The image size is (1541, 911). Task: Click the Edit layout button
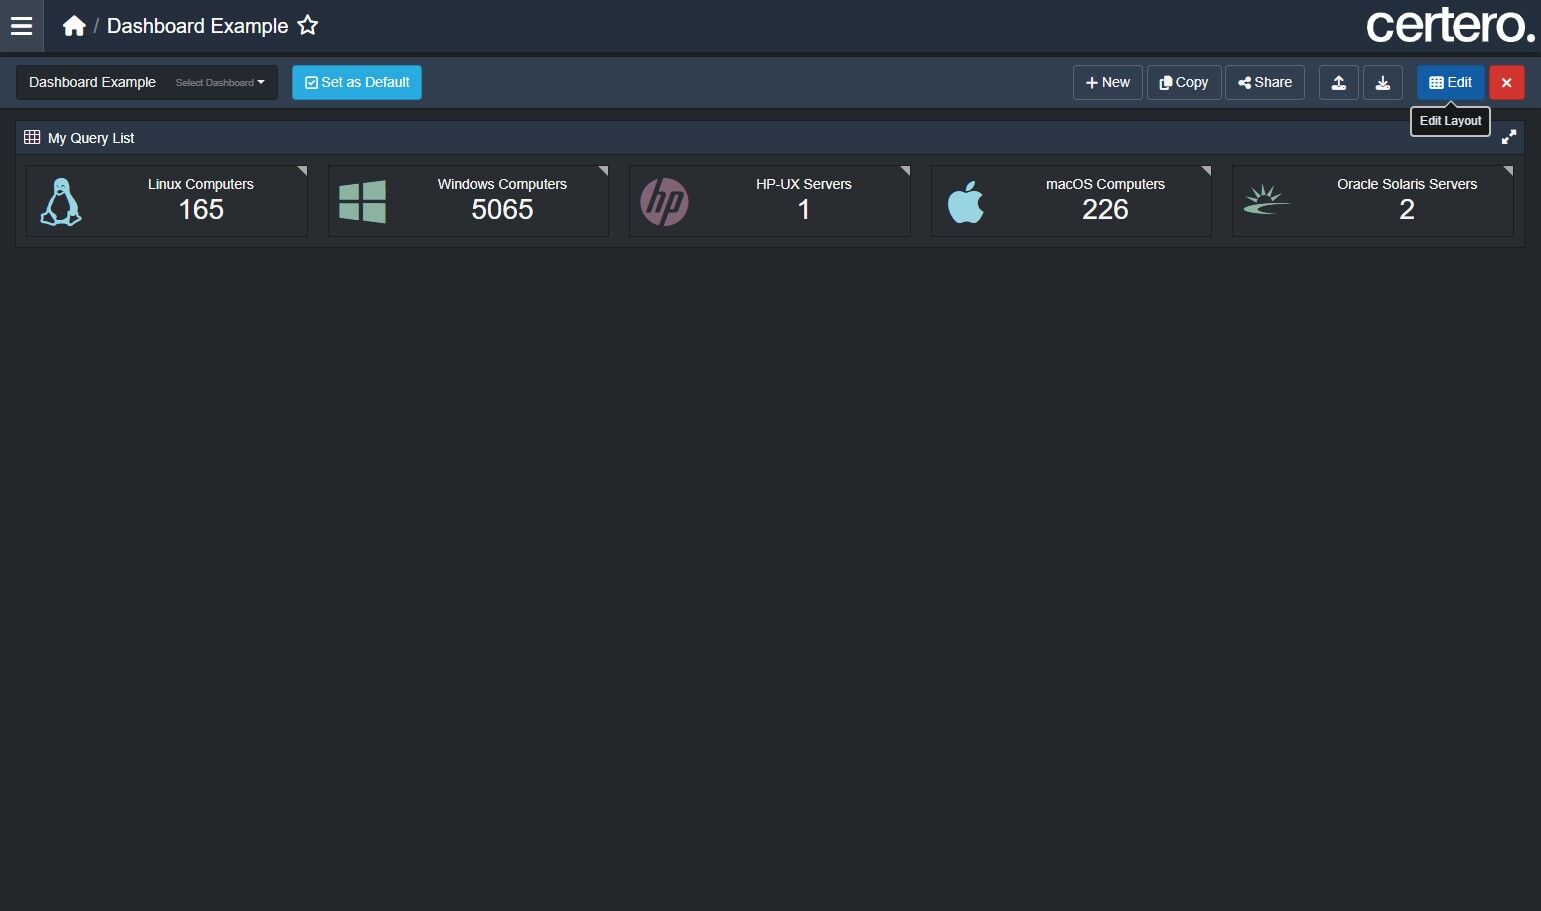[x=1451, y=82]
